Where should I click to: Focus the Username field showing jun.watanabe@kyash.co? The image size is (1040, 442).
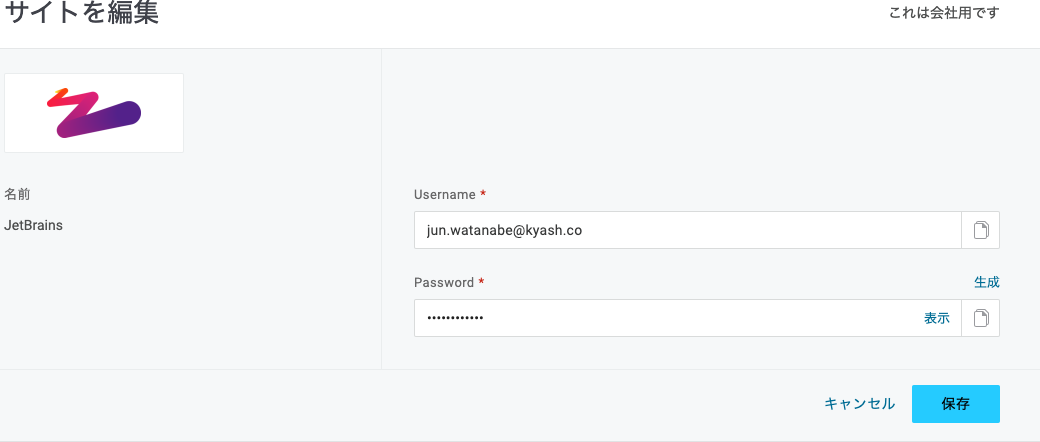688,230
